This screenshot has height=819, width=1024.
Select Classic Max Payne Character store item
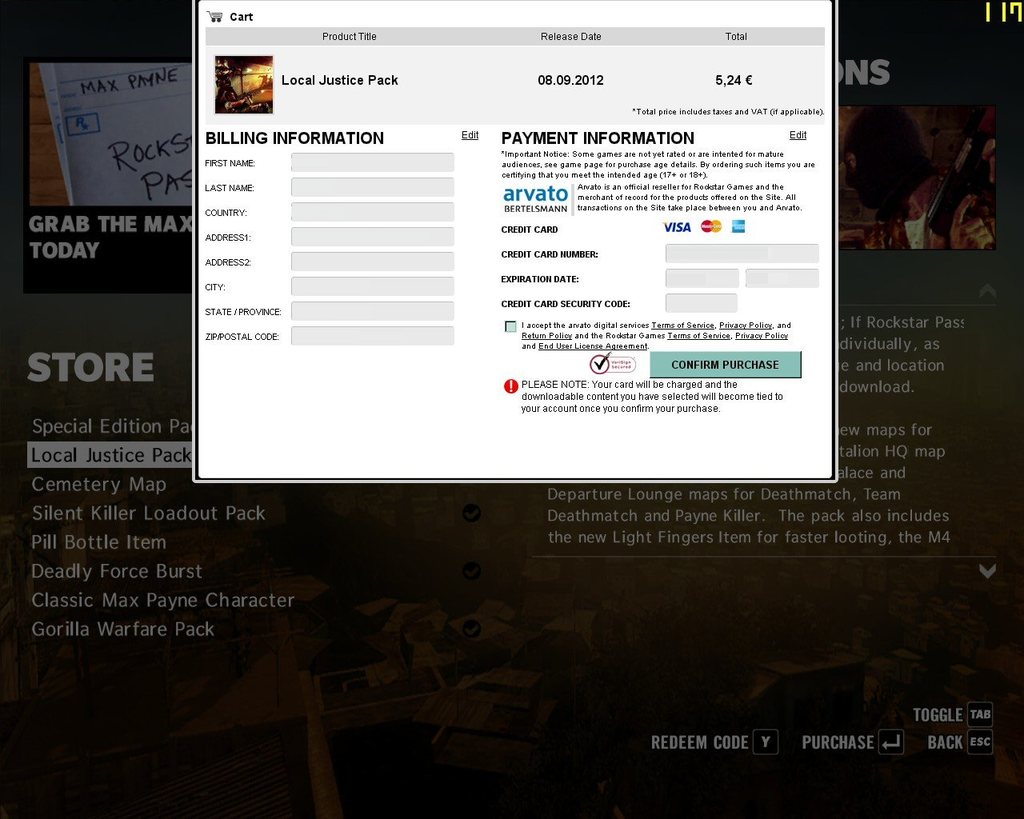[163, 600]
